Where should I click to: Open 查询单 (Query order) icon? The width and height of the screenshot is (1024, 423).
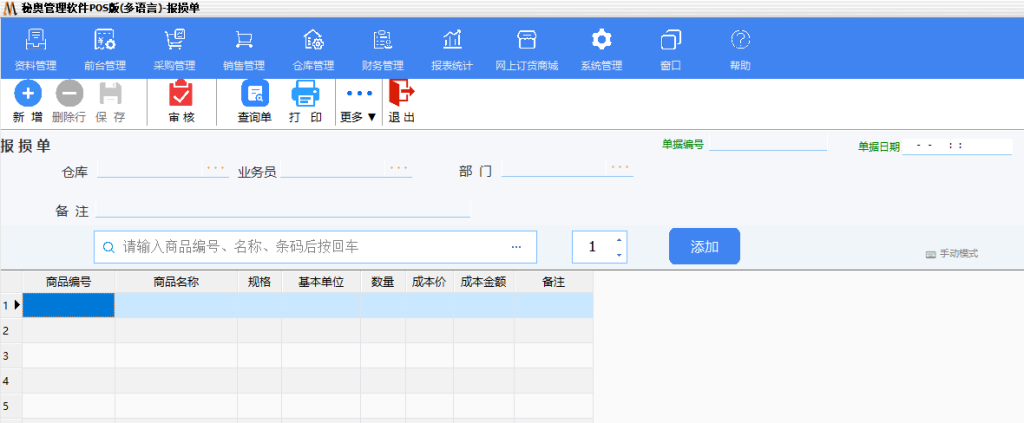[x=255, y=95]
